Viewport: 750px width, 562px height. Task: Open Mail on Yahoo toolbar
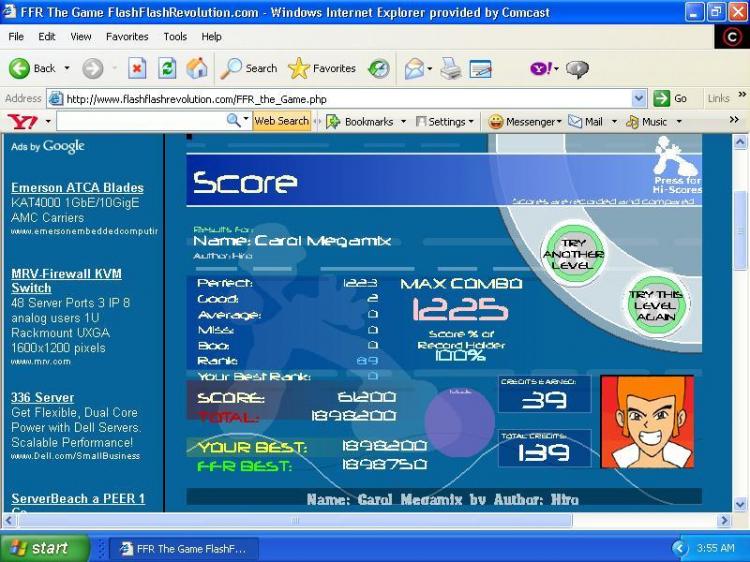[x=585, y=121]
